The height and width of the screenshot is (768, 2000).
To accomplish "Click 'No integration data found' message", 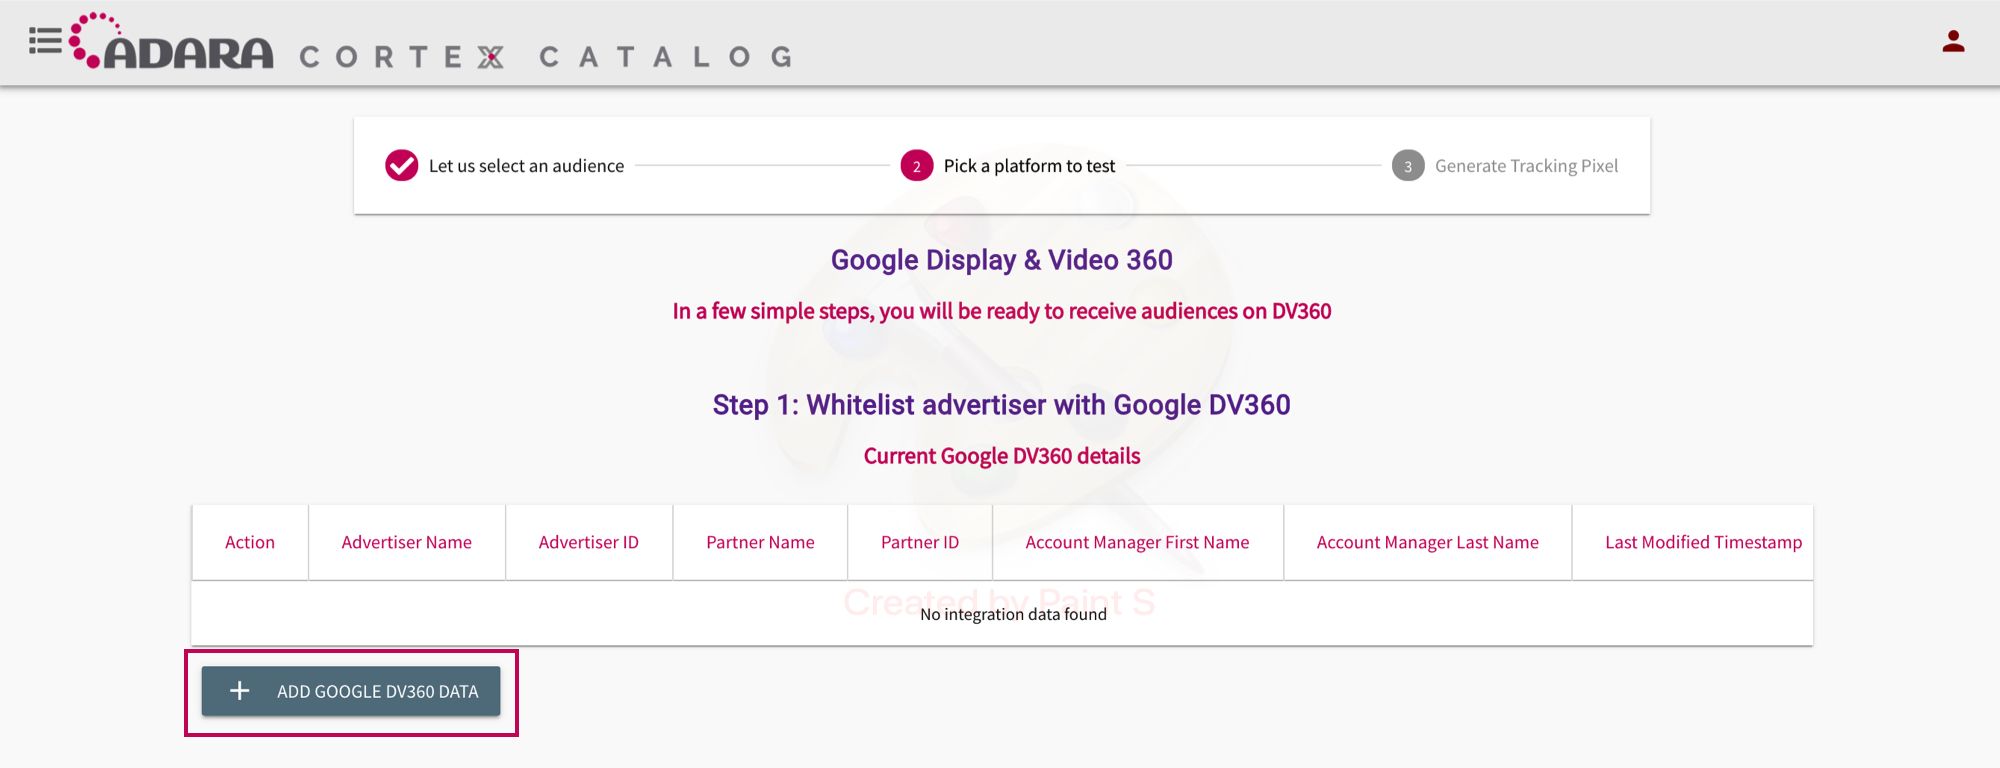I will [x=1013, y=614].
